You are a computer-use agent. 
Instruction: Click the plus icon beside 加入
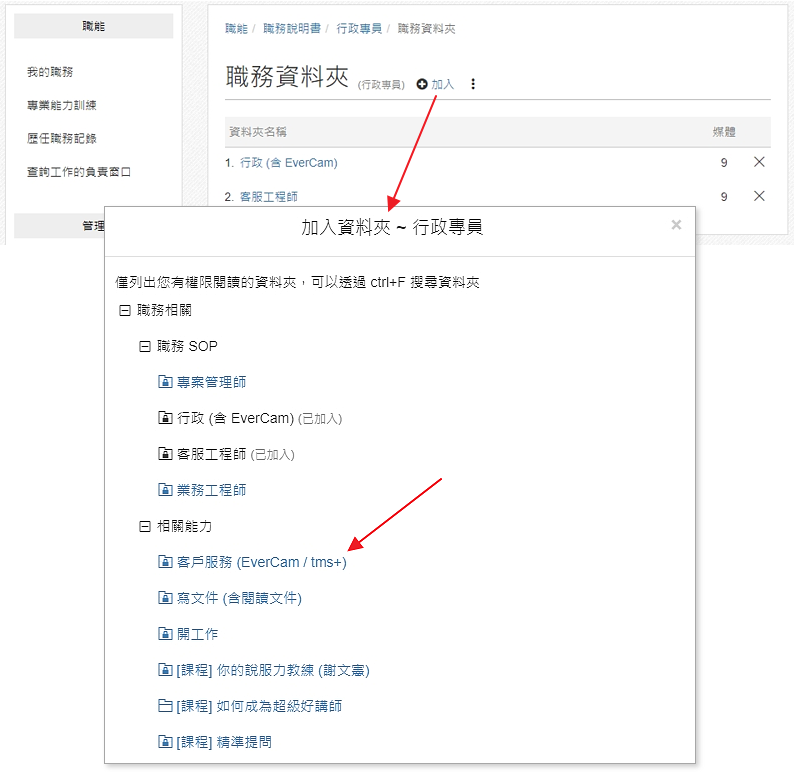click(x=422, y=85)
